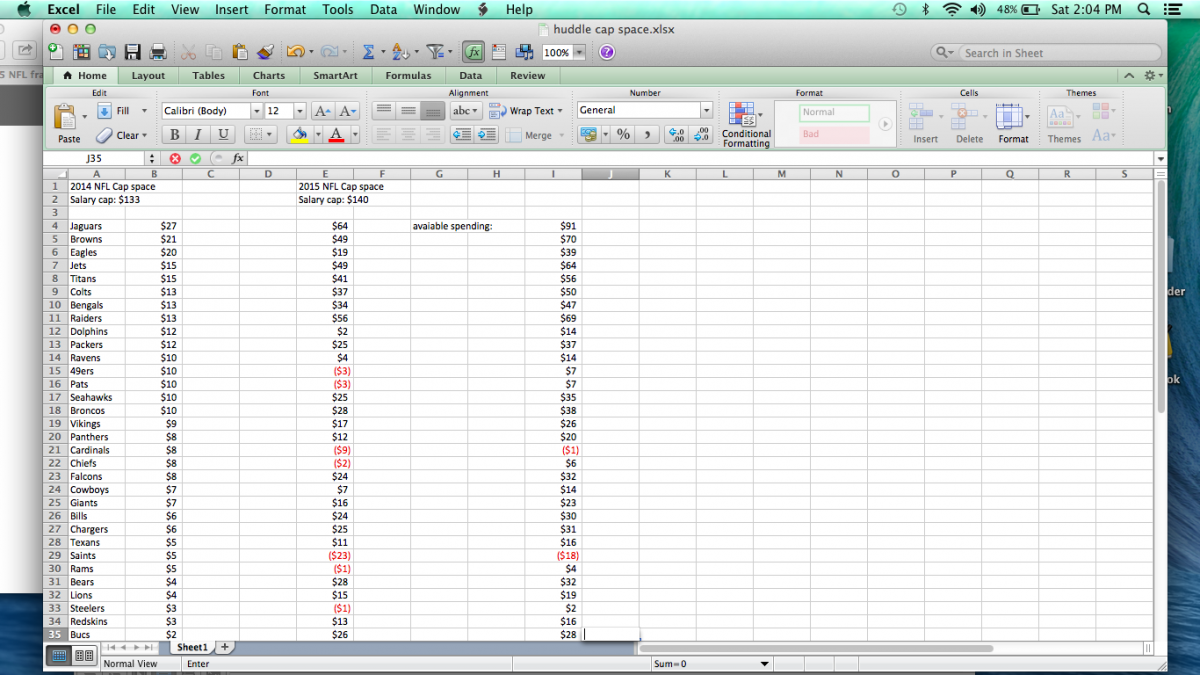Image resolution: width=1200 pixels, height=675 pixels.
Task: Click the Name Box showing J35
Action: (95, 158)
